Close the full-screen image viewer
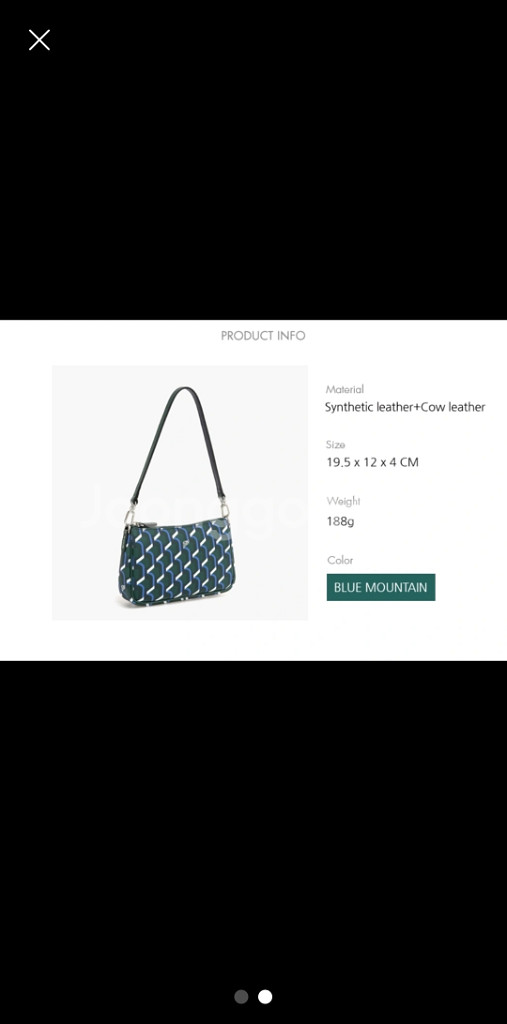Image resolution: width=507 pixels, height=1024 pixels. coord(39,40)
